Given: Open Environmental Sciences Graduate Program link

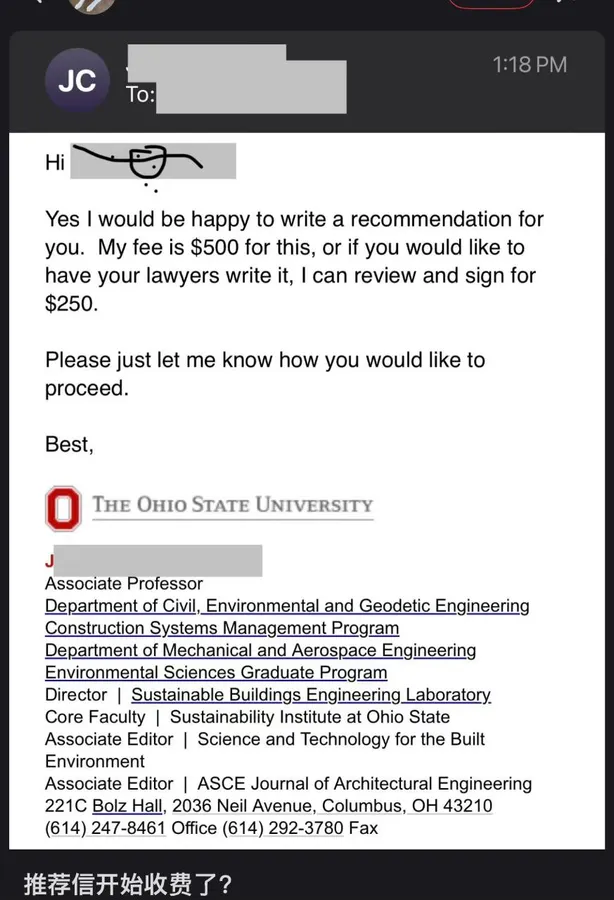Looking at the screenshot, I should click(216, 672).
